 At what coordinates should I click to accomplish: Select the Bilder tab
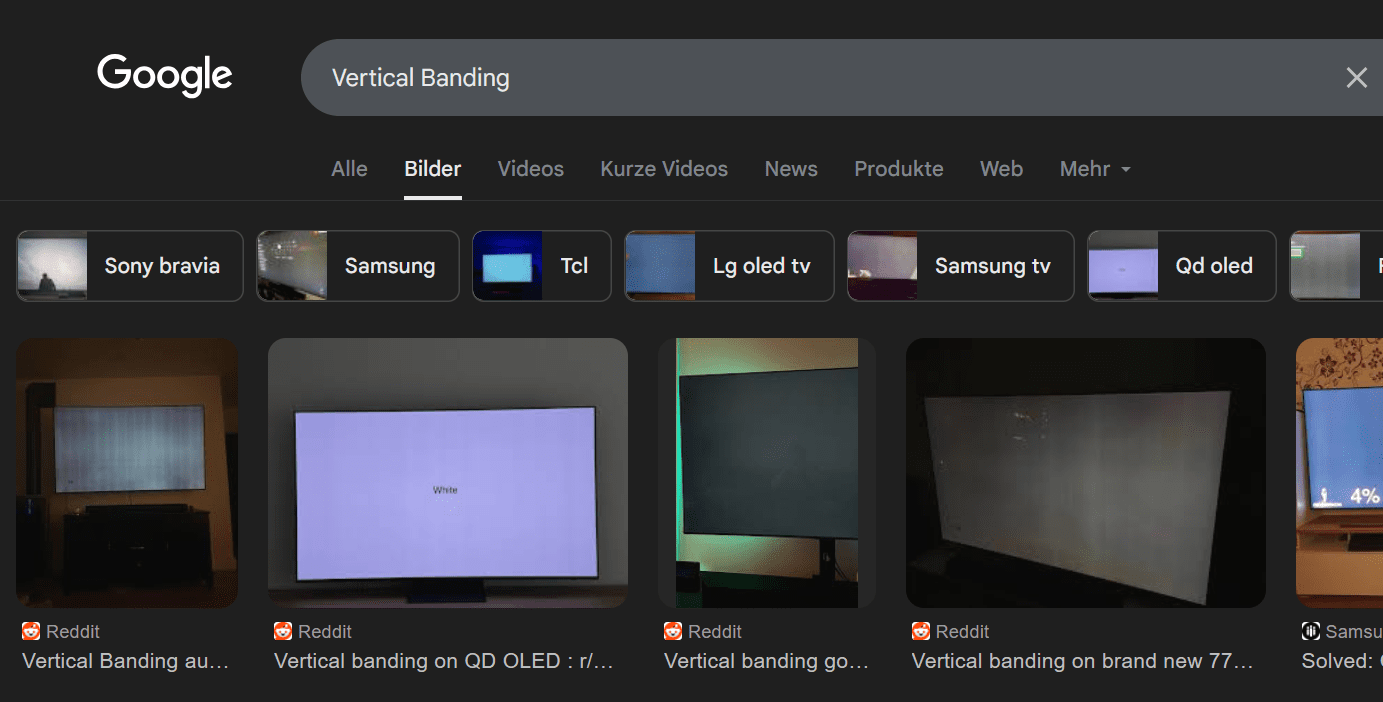coord(432,169)
